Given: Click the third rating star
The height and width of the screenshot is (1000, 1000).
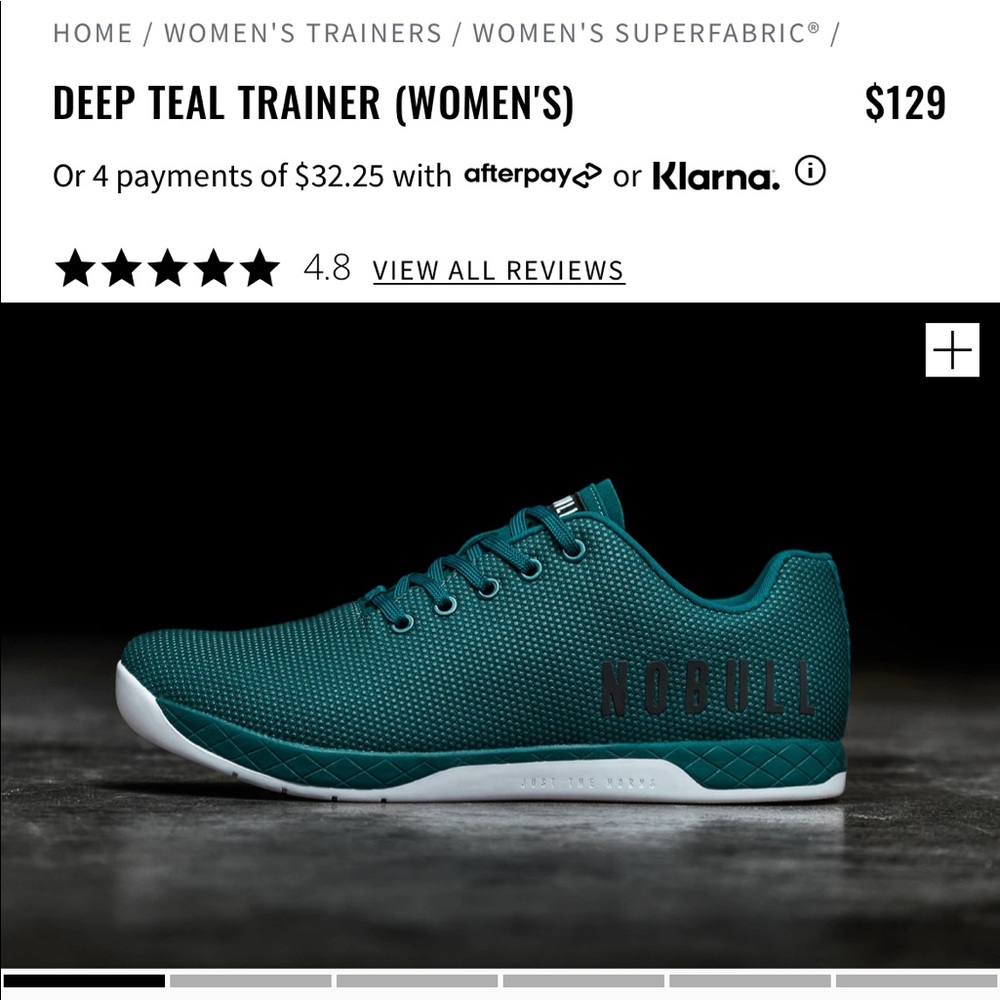Looking at the screenshot, I should coord(167,268).
